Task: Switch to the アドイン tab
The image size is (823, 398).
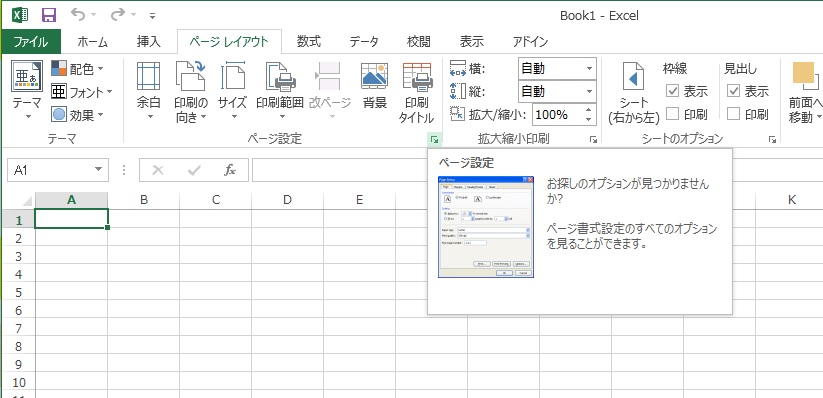Action: pyautogui.click(x=530, y=42)
